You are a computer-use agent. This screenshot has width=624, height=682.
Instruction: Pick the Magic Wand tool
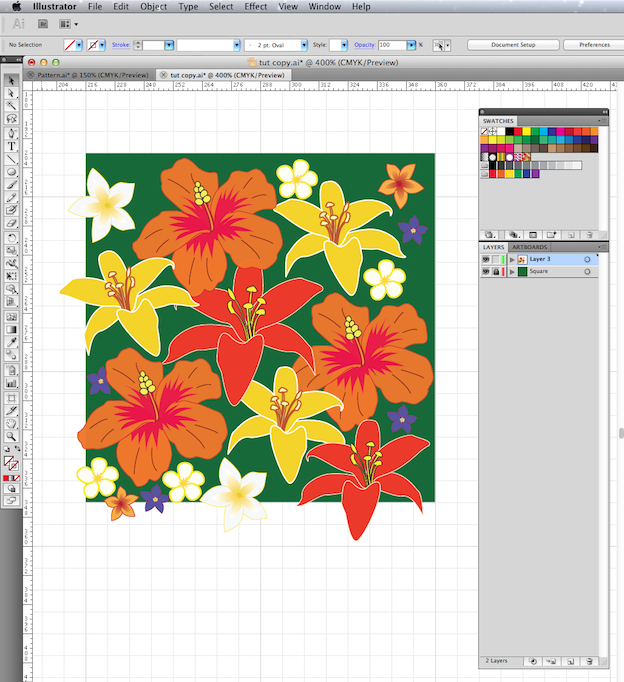click(x=11, y=106)
